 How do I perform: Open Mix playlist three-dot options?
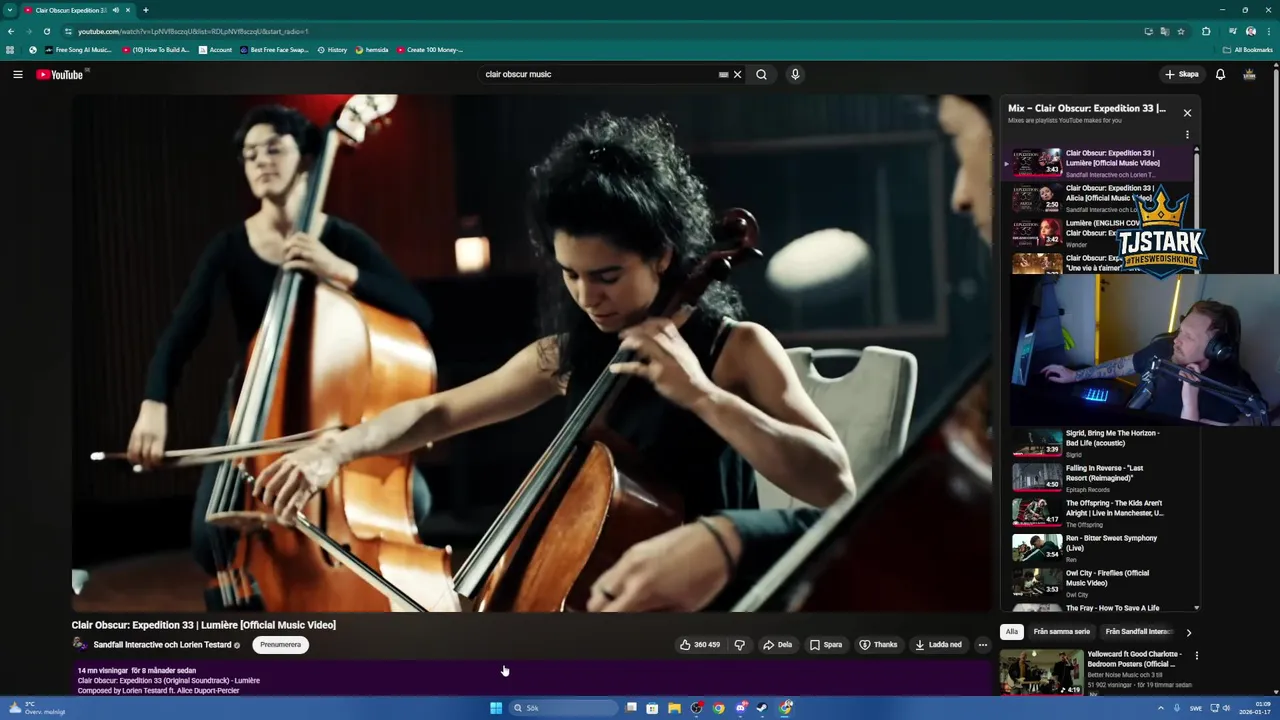point(1187,134)
